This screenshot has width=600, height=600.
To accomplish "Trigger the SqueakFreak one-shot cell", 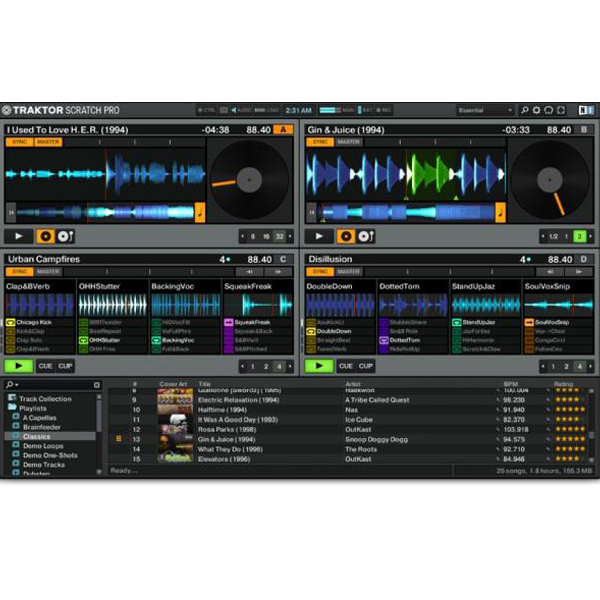I will tap(258, 323).
